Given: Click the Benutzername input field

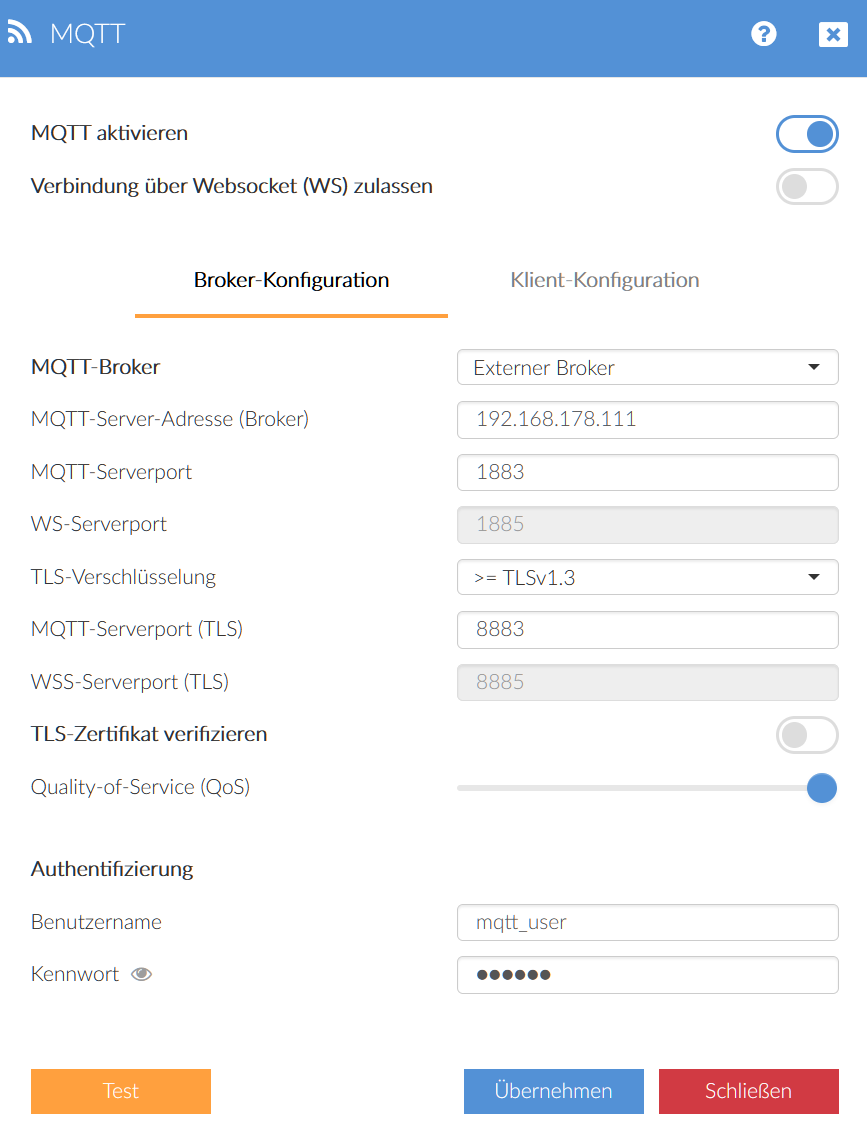Looking at the screenshot, I should coord(647,923).
